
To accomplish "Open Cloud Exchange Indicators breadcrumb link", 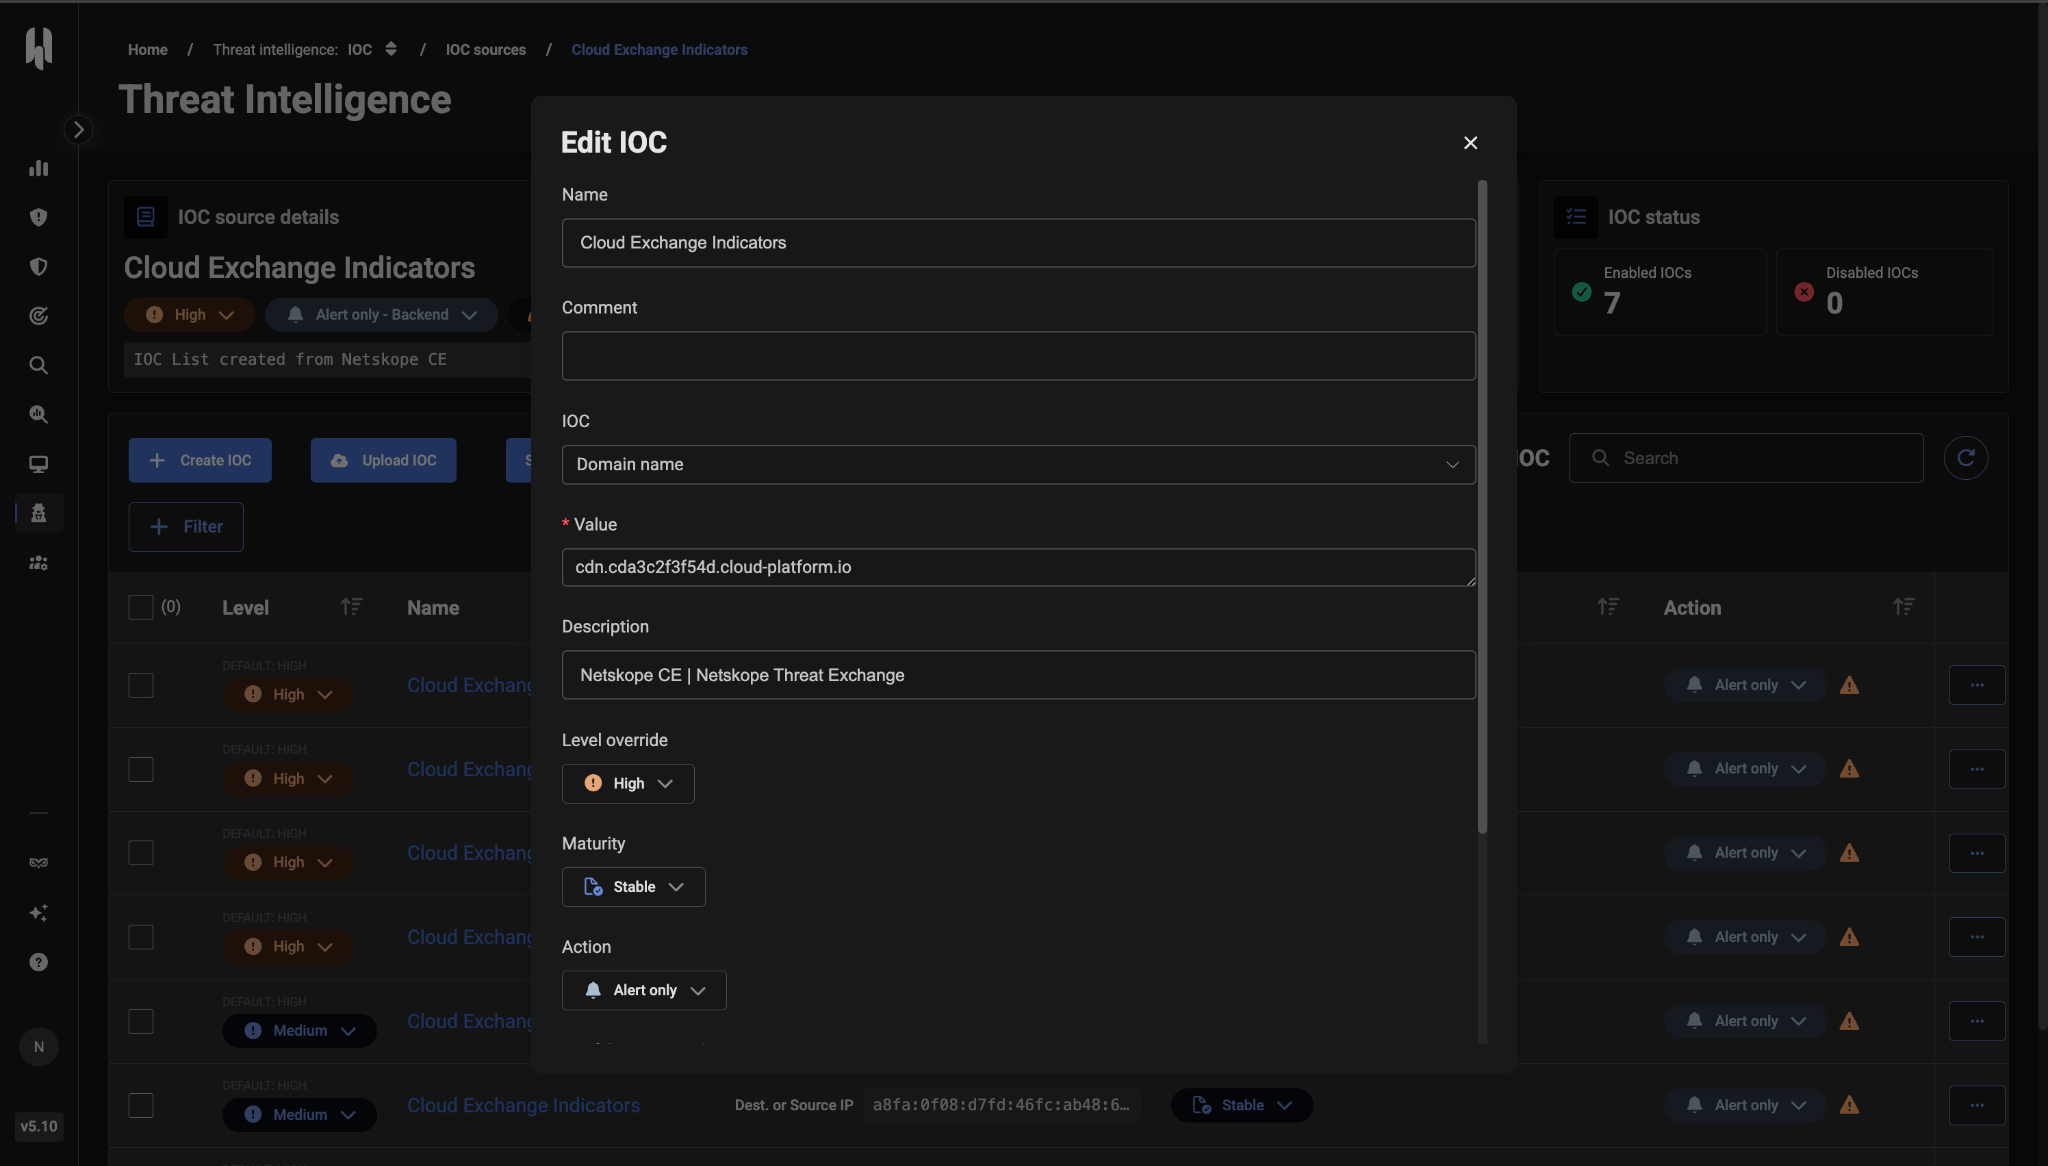I will point(659,50).
